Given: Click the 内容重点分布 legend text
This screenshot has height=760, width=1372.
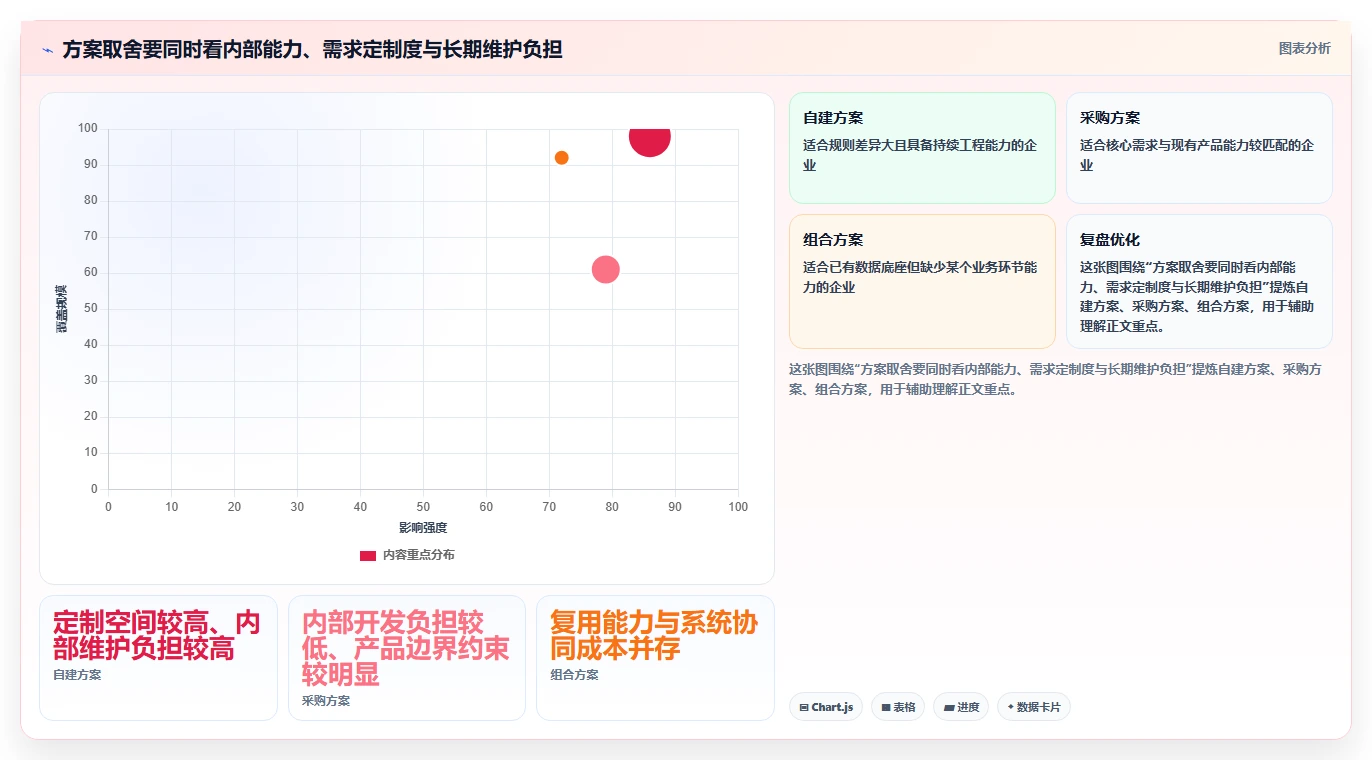Looking at the screenshot, I should pyautogui.click(x=418, y=555).
